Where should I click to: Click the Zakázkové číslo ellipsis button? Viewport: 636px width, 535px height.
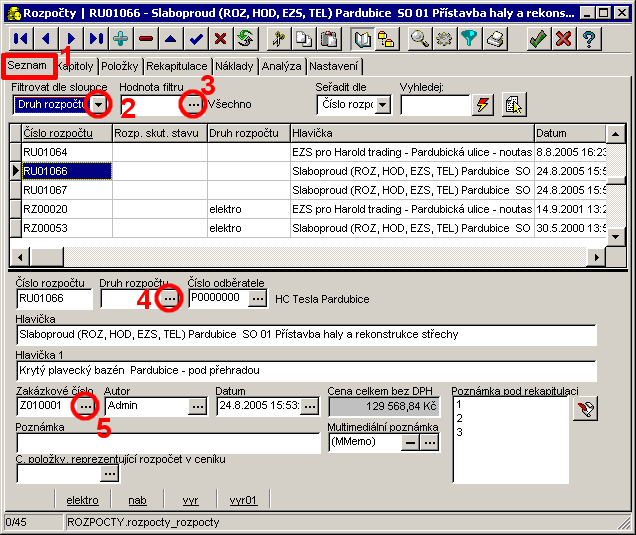(86, 406)
